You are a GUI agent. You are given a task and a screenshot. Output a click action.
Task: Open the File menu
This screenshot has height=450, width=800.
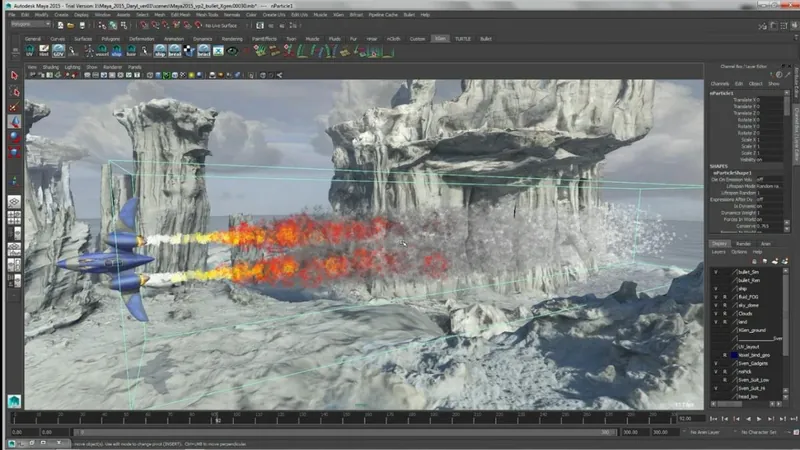pos(12,15)
